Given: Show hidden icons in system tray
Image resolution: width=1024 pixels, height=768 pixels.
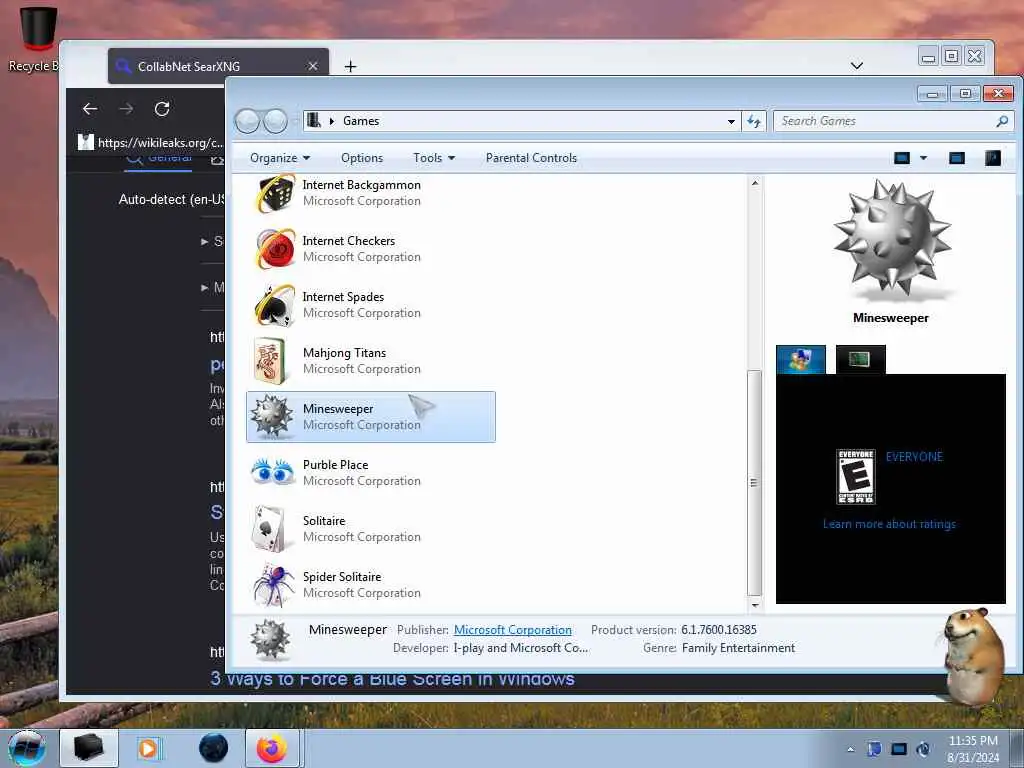Looking at the screenshot, I should pyautogui.click(x=850, y=749).
